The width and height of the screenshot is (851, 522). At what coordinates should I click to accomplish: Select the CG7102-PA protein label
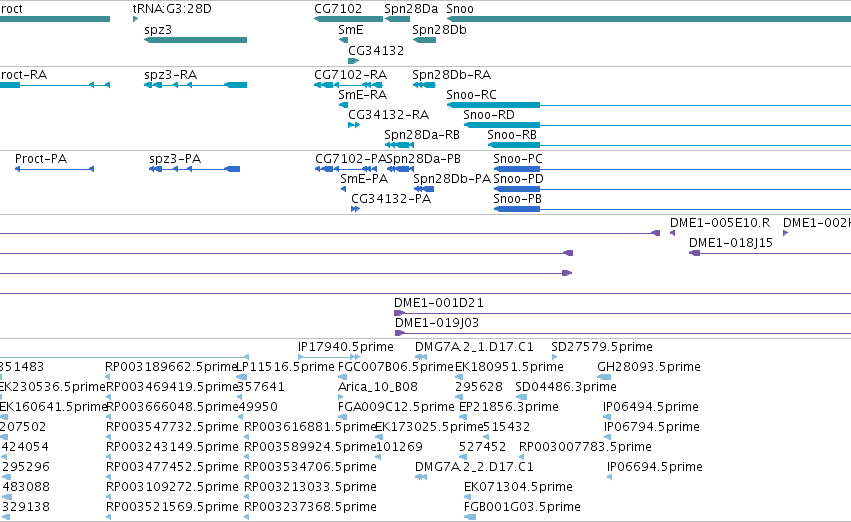point(350,158)
